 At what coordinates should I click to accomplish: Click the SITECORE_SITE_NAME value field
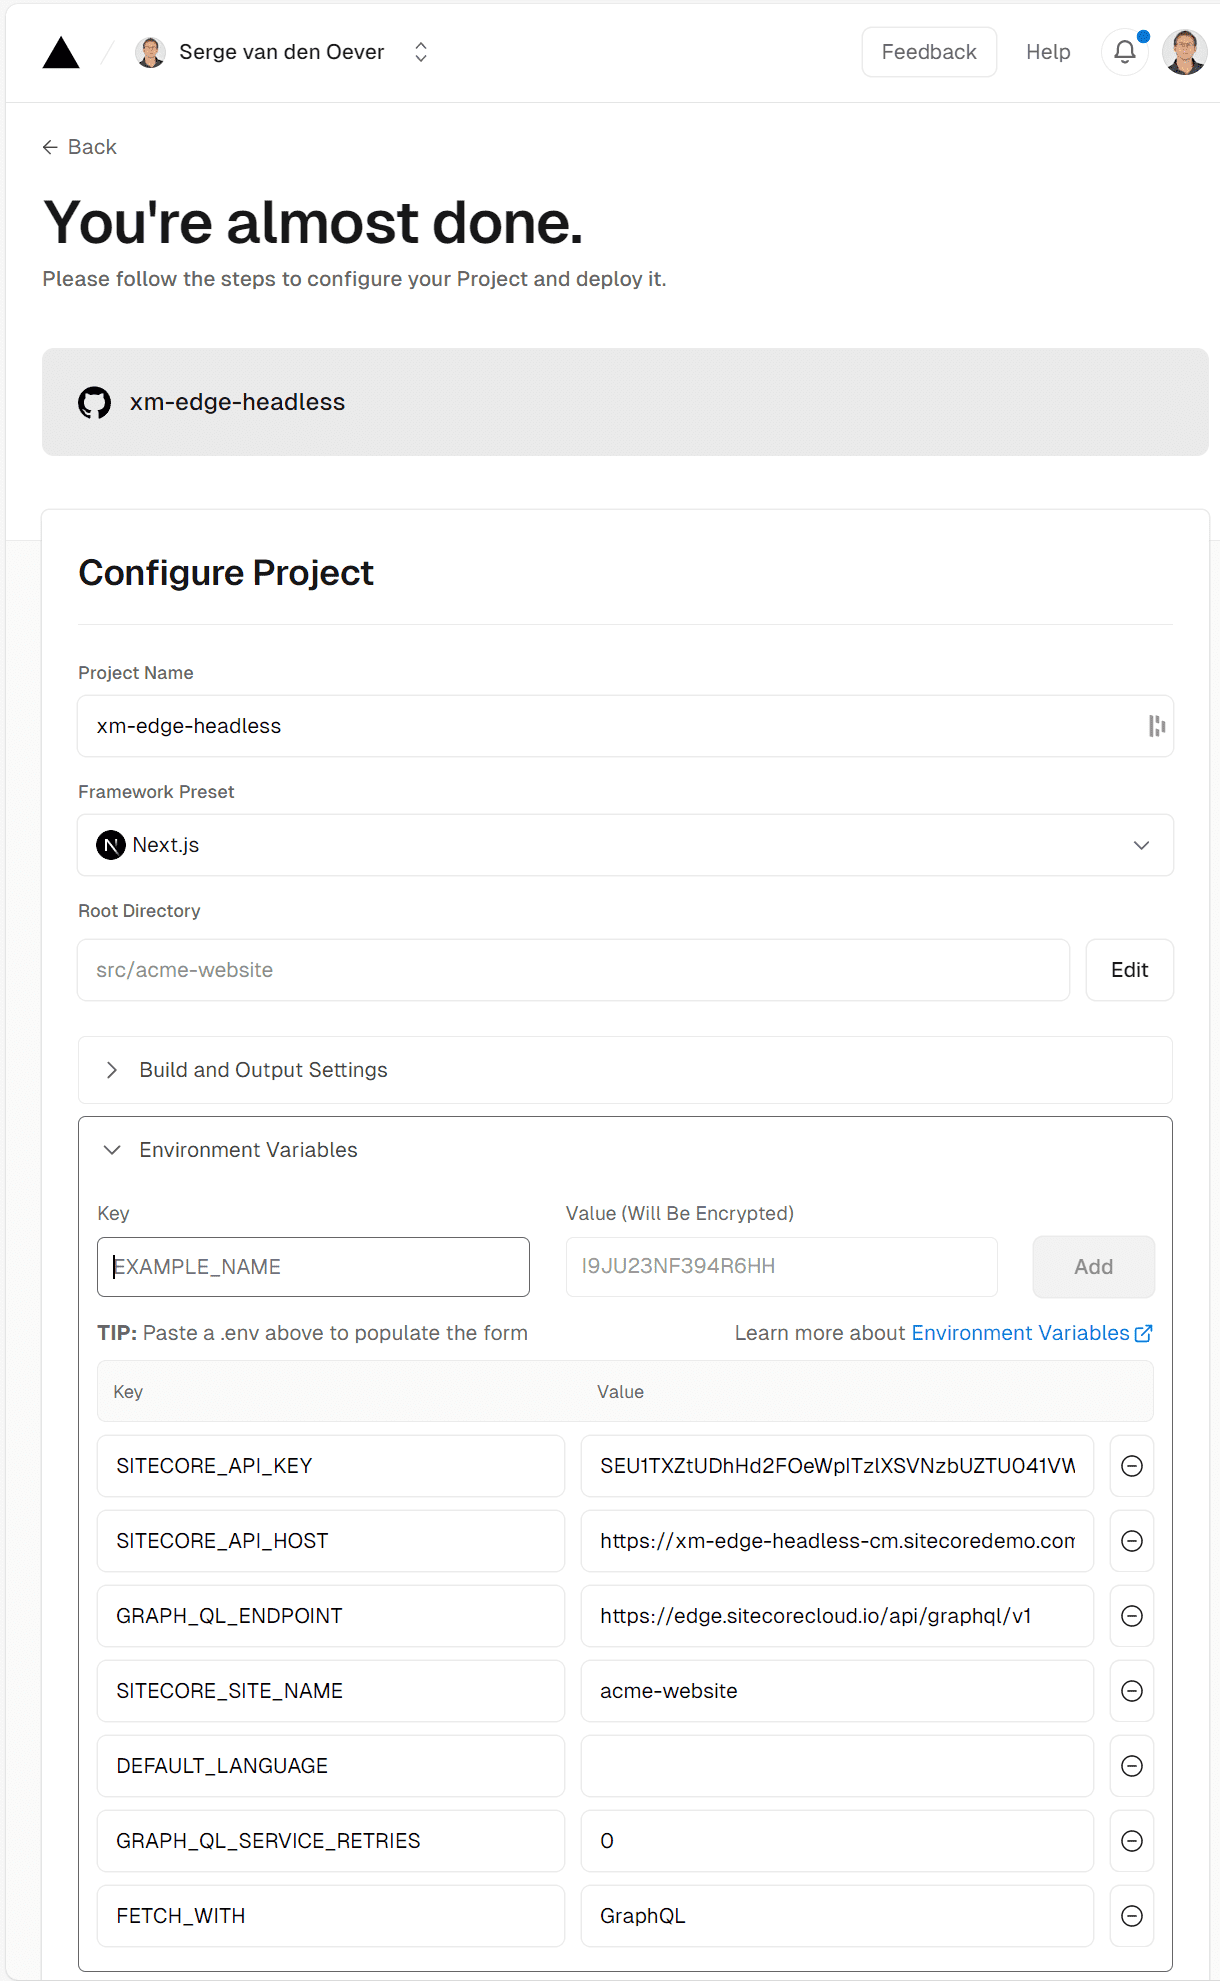836,1691
